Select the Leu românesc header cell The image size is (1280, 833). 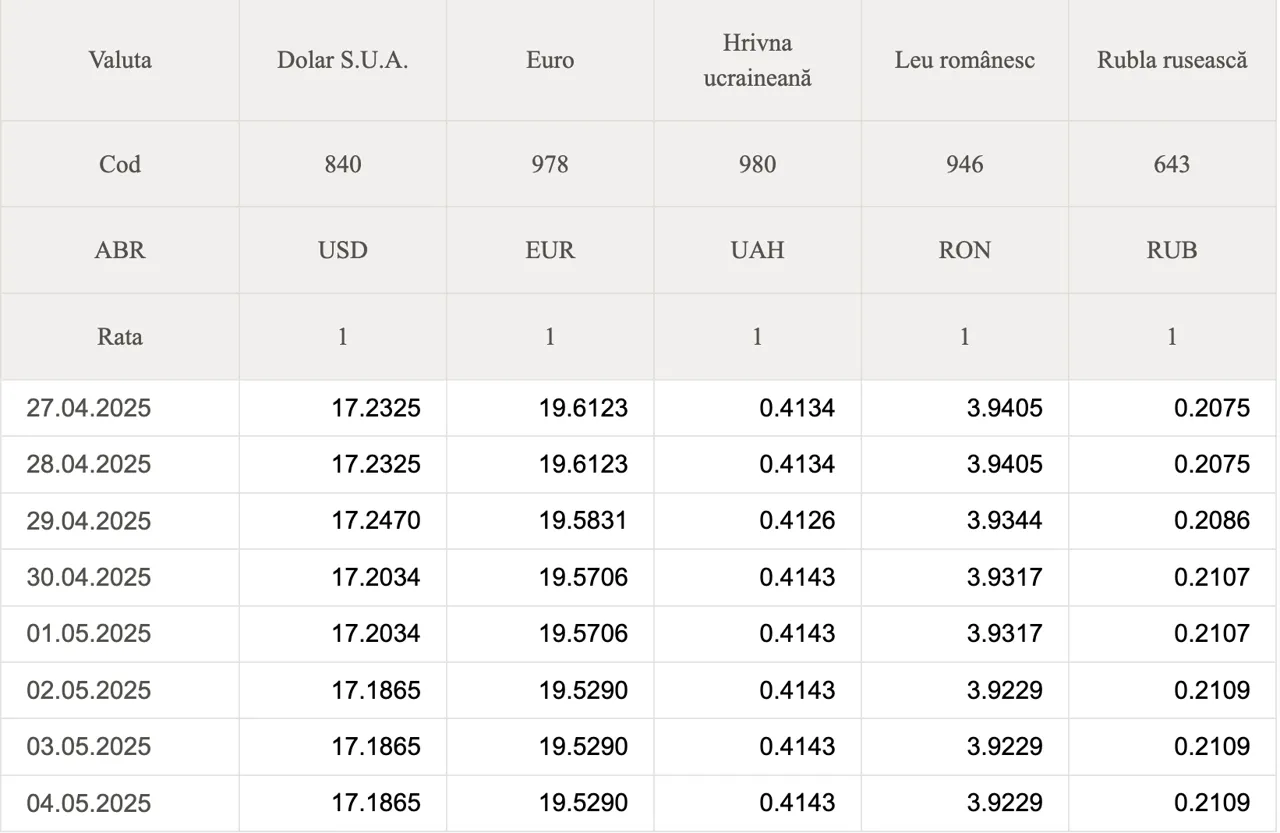pos(964,60)
